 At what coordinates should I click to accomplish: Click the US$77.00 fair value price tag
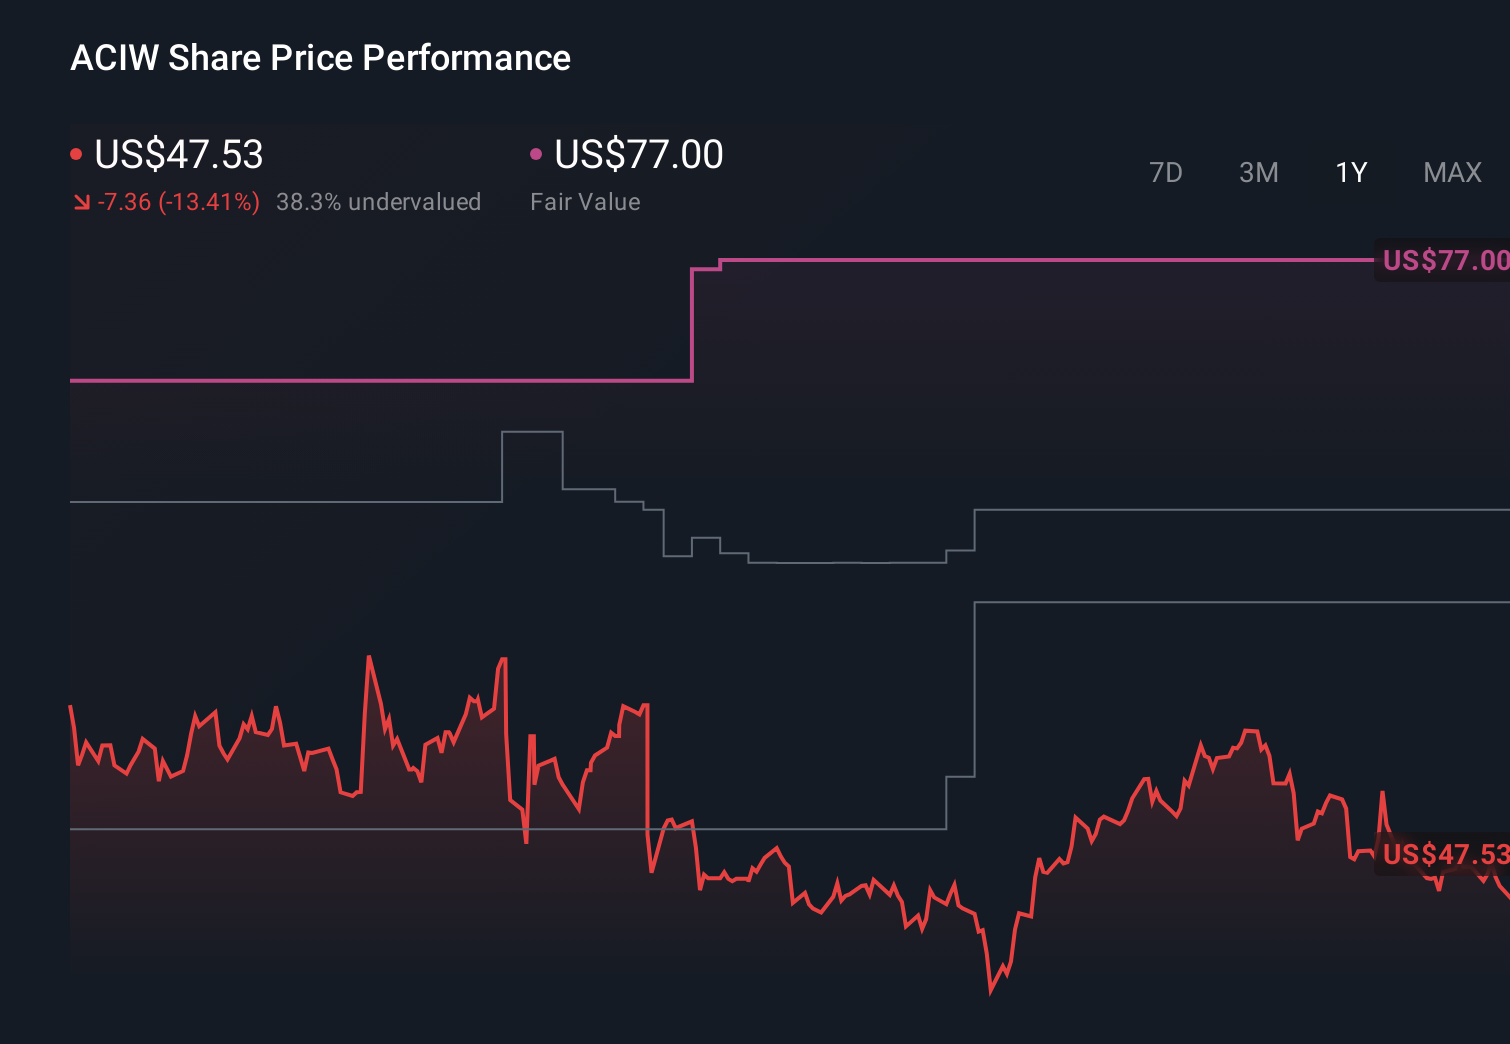click(x=1443, y=261)
